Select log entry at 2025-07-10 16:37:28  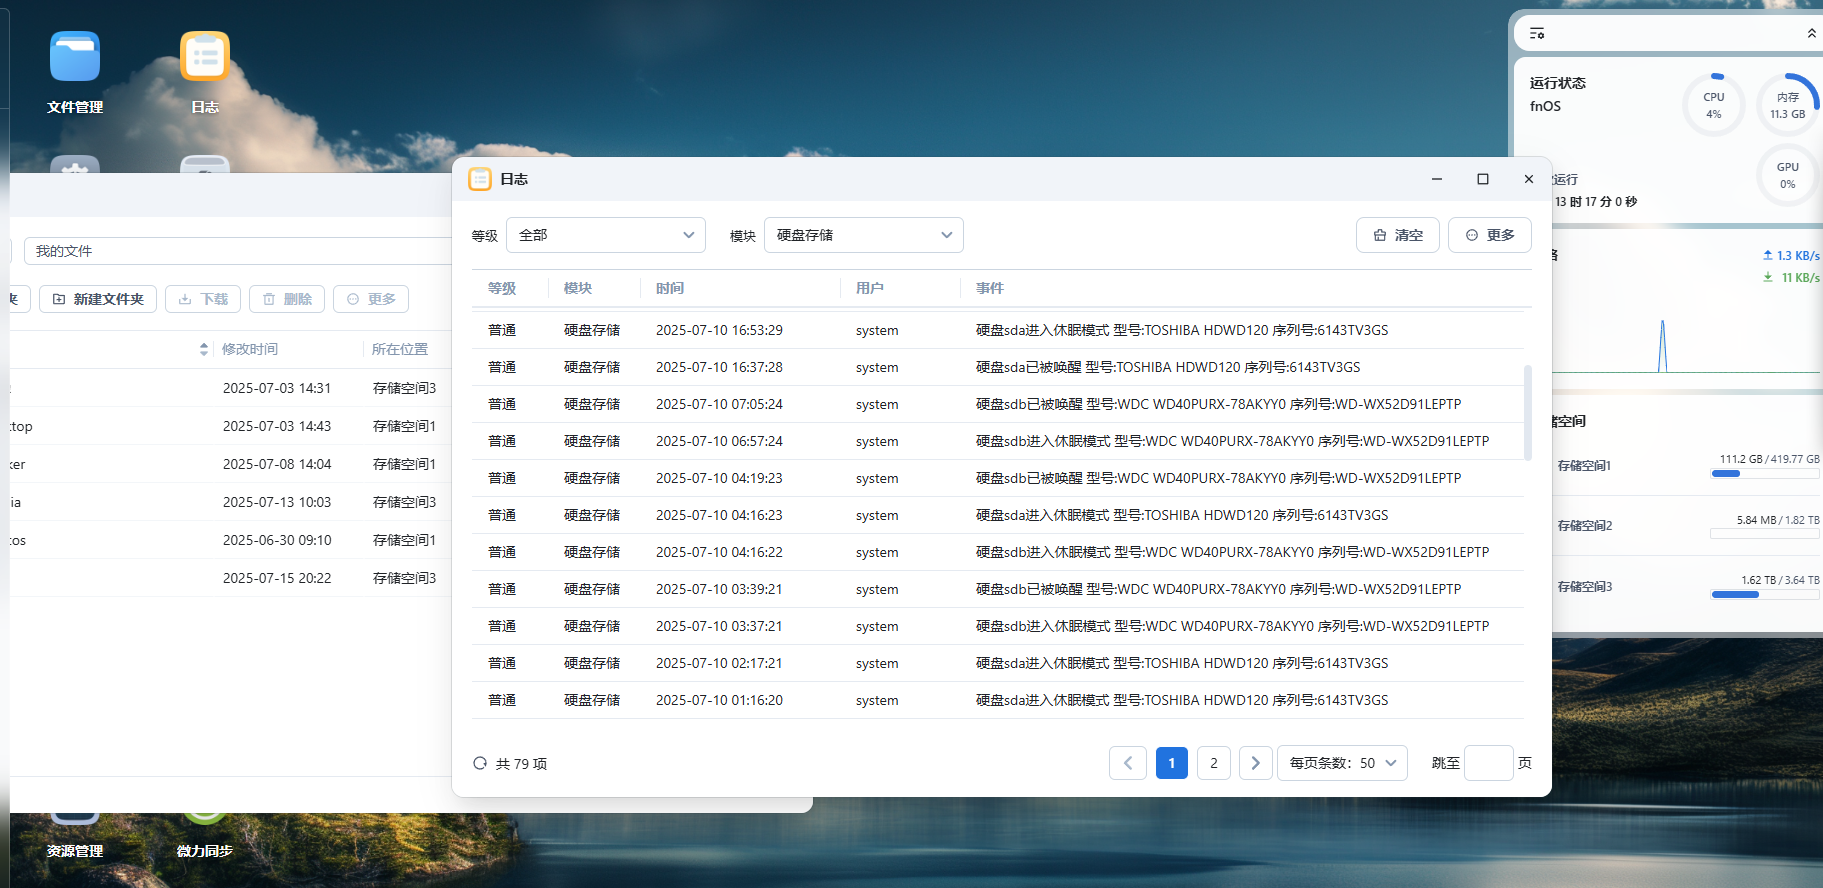[998, 367]
